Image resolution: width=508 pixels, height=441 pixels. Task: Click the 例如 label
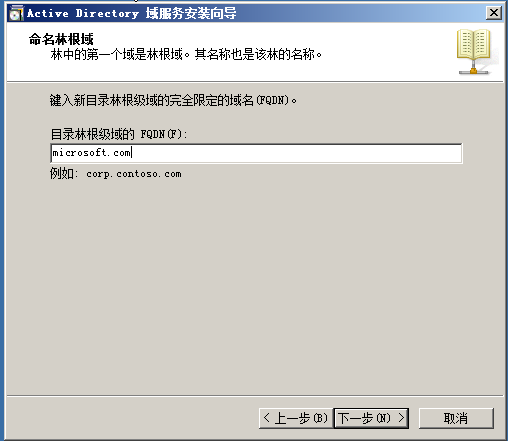63,174
